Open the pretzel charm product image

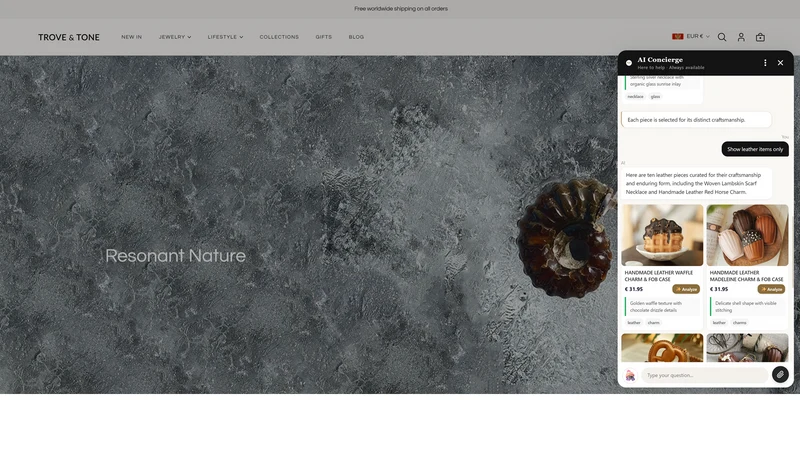click(x=662, y=348)
